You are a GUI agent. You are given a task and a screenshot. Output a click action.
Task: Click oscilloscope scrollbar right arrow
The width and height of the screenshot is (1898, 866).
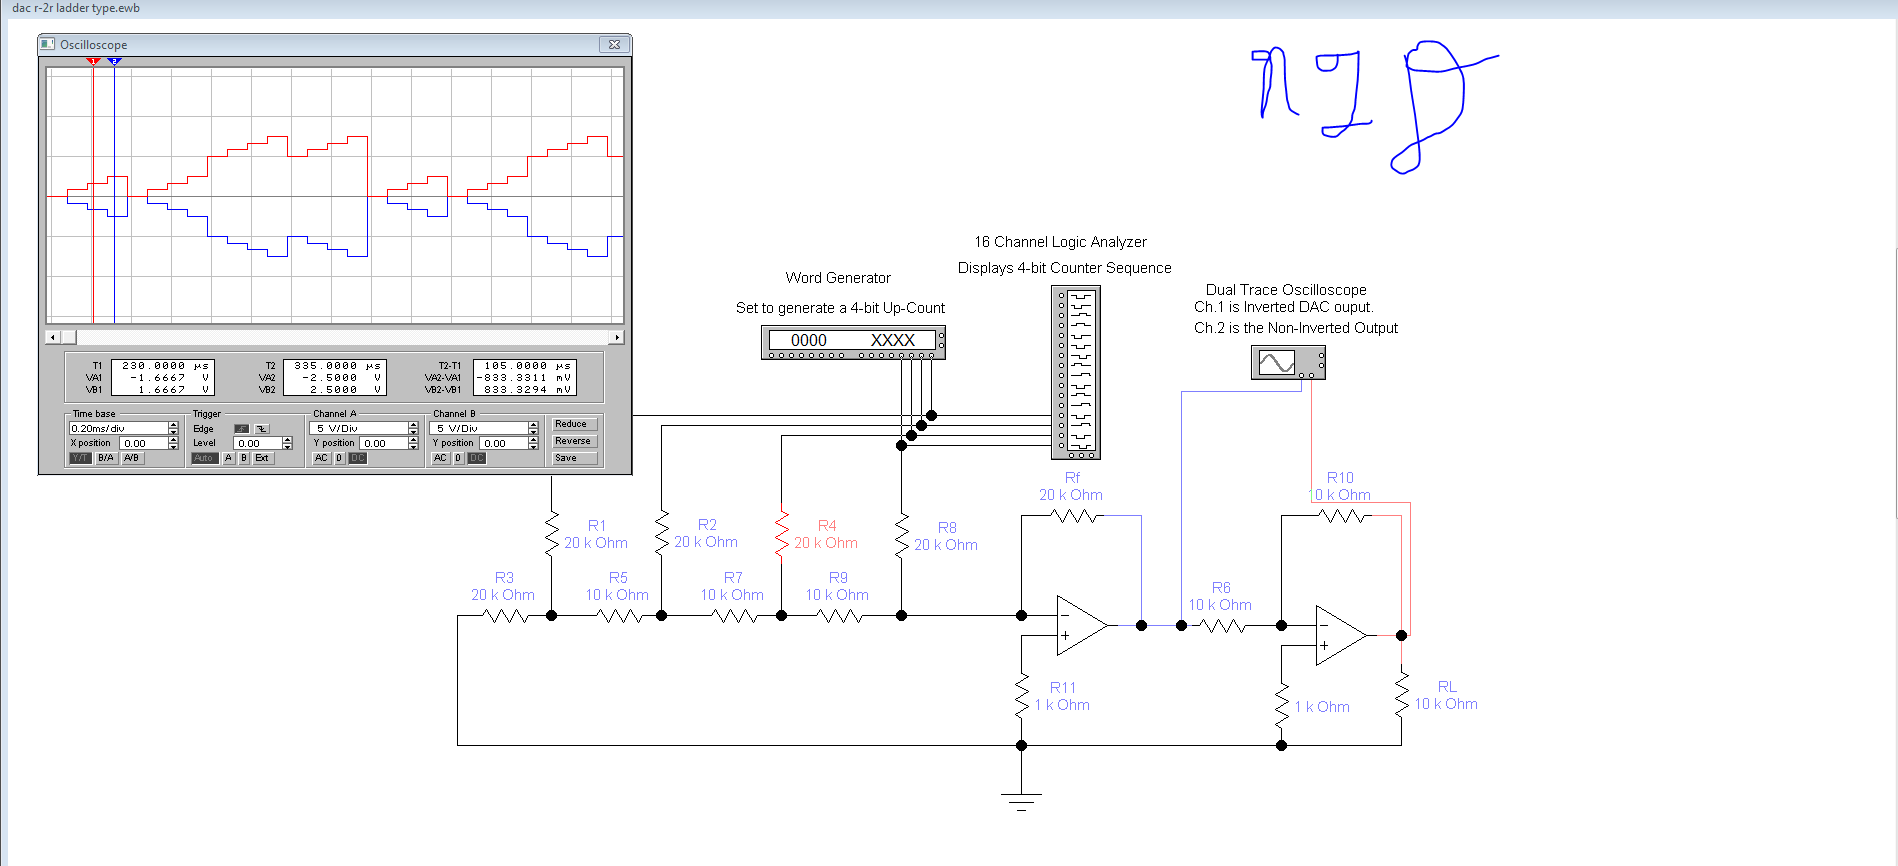click(617, 337)
